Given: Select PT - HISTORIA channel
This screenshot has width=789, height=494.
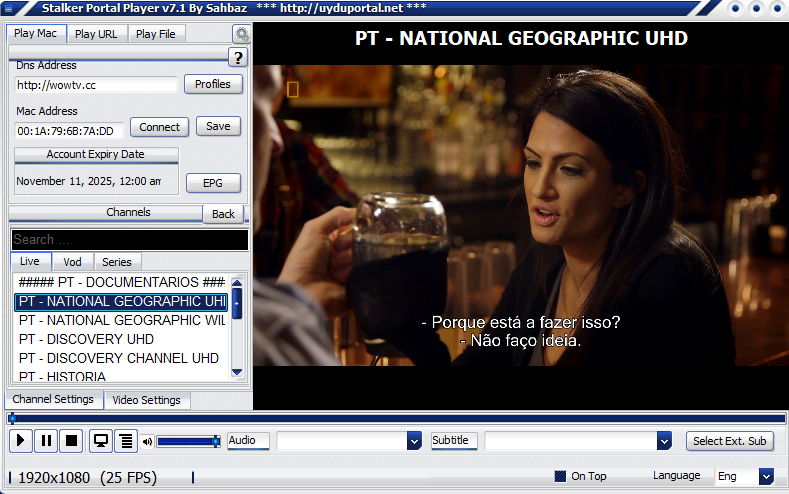Looking at the screenshot, I should click(x=122, y=376).
